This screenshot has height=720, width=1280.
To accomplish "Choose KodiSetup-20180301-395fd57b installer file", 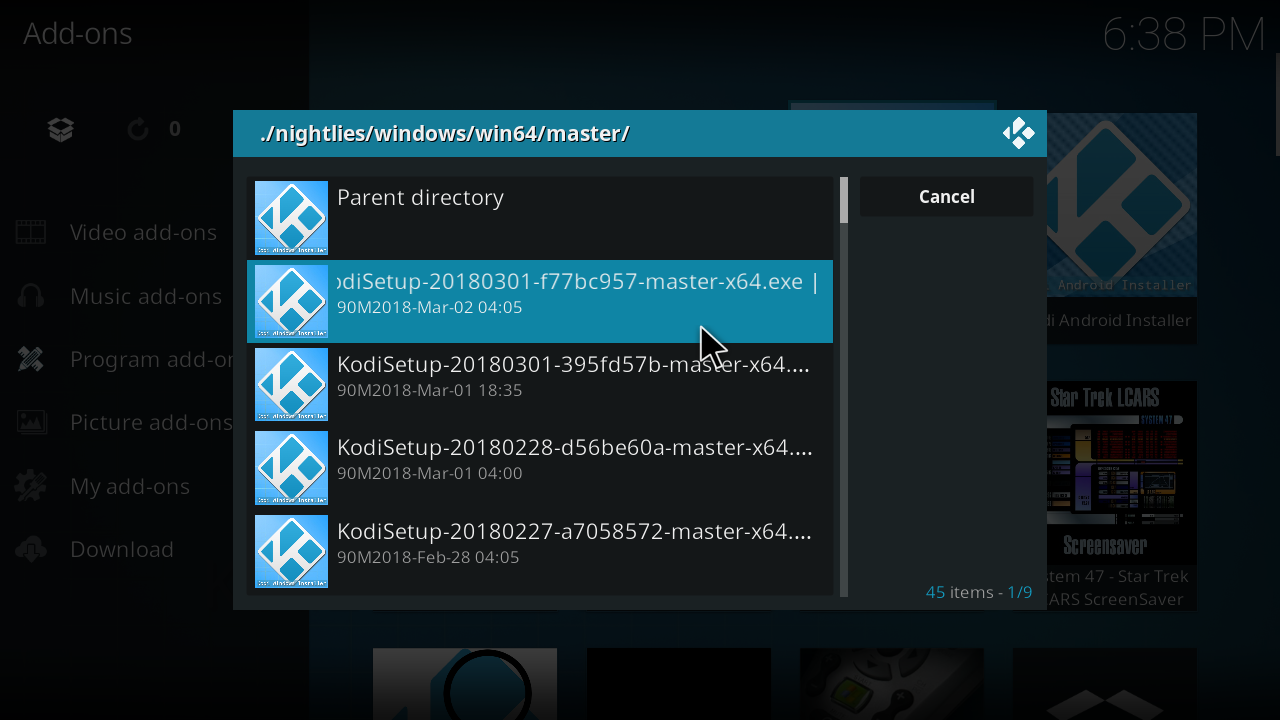I will click(540, 385).
